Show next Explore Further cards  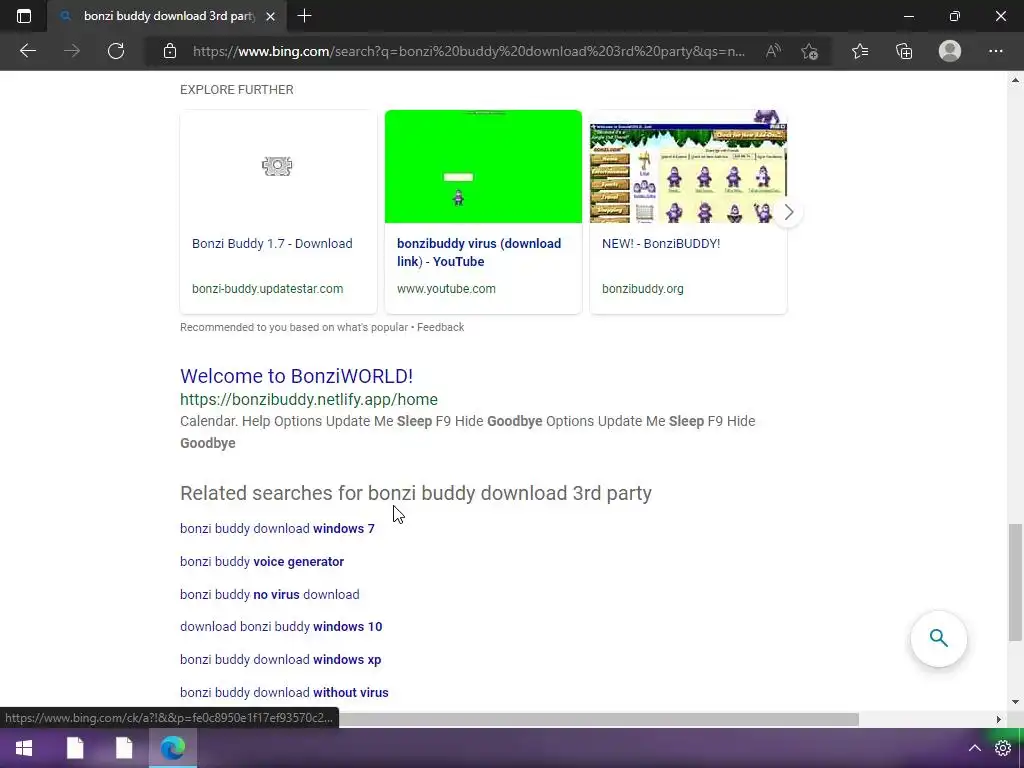coord(788,212)
